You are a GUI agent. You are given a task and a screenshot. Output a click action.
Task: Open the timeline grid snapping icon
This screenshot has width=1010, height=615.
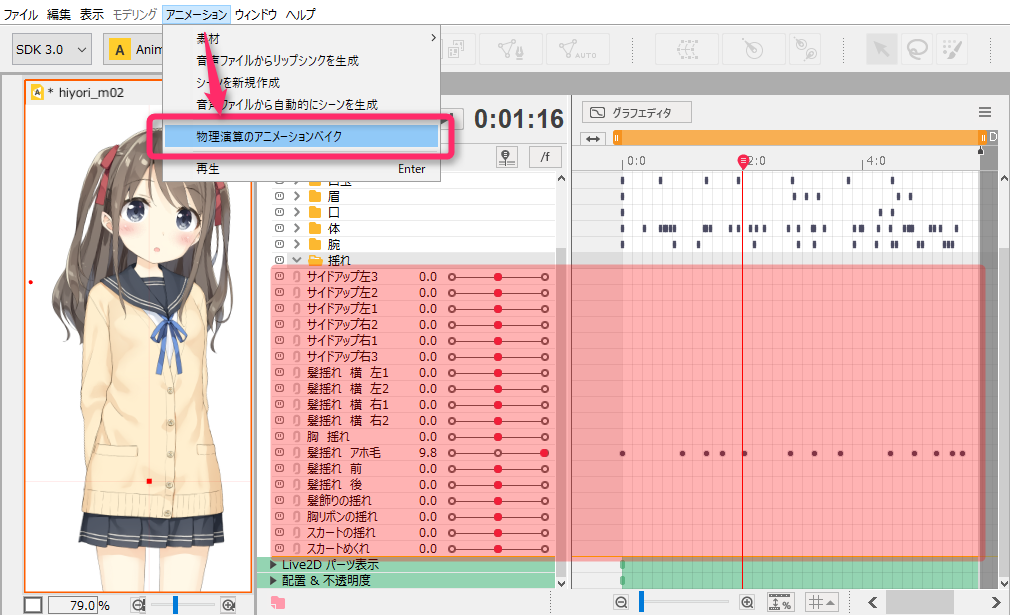tap(823, 603)
